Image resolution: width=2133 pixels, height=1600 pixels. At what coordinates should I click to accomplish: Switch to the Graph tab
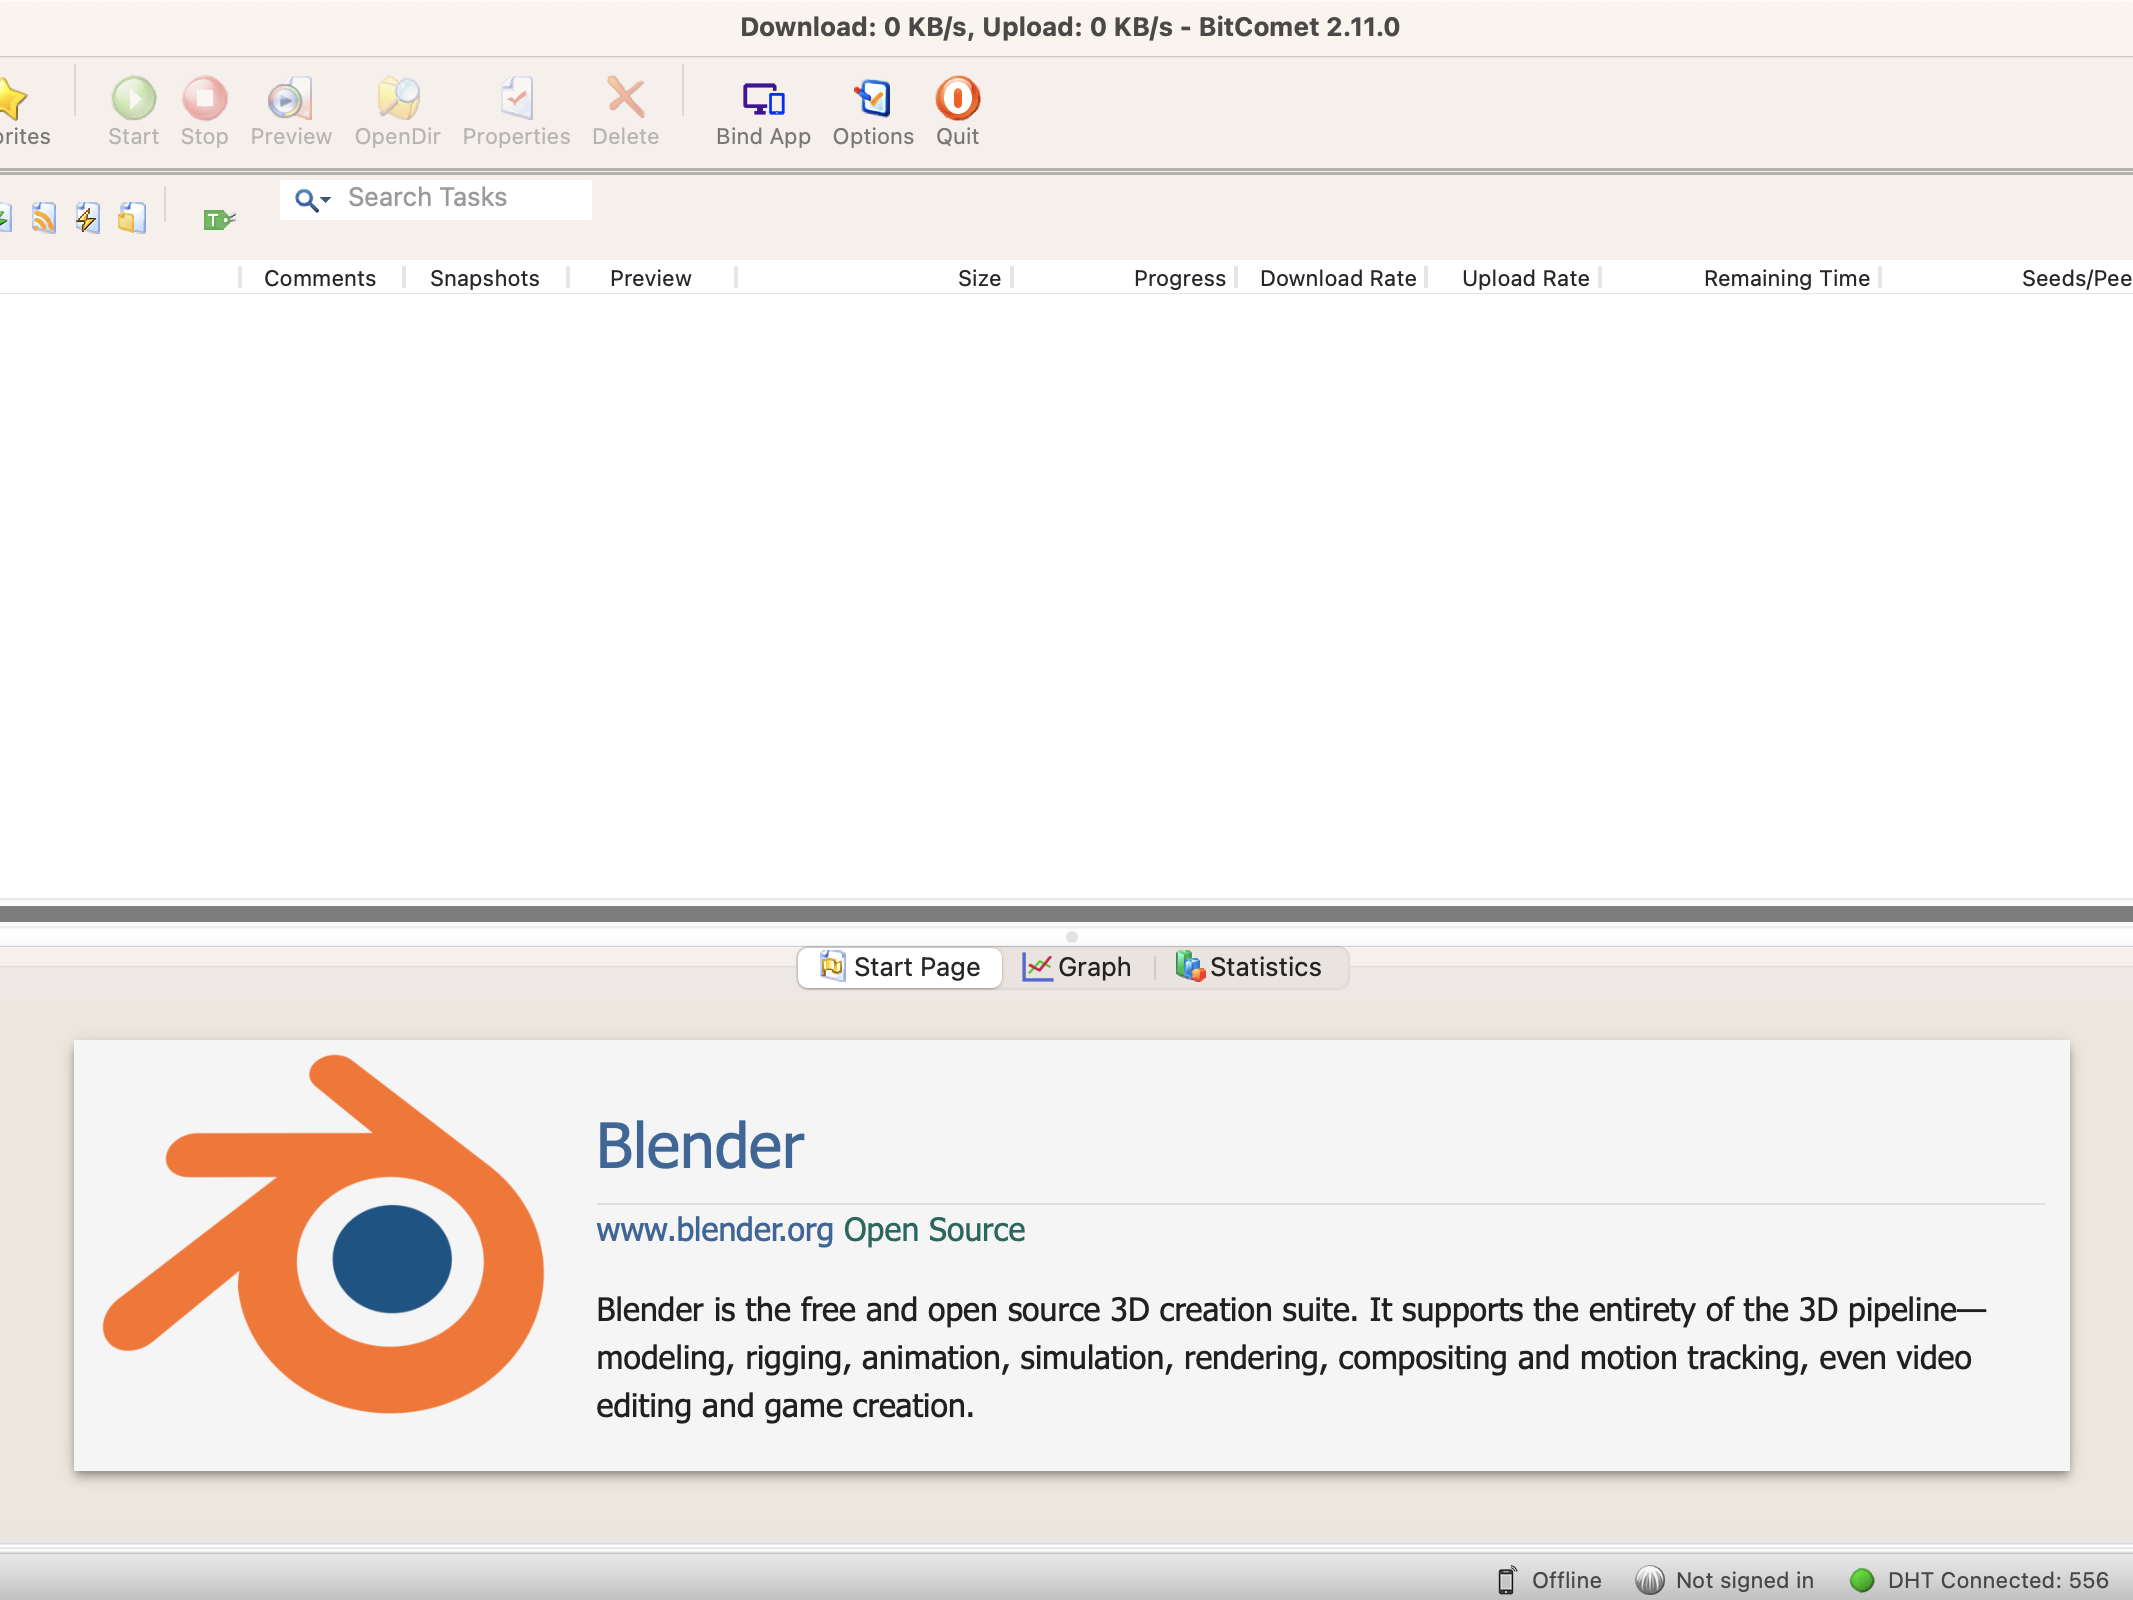(x=1077, y=967)
